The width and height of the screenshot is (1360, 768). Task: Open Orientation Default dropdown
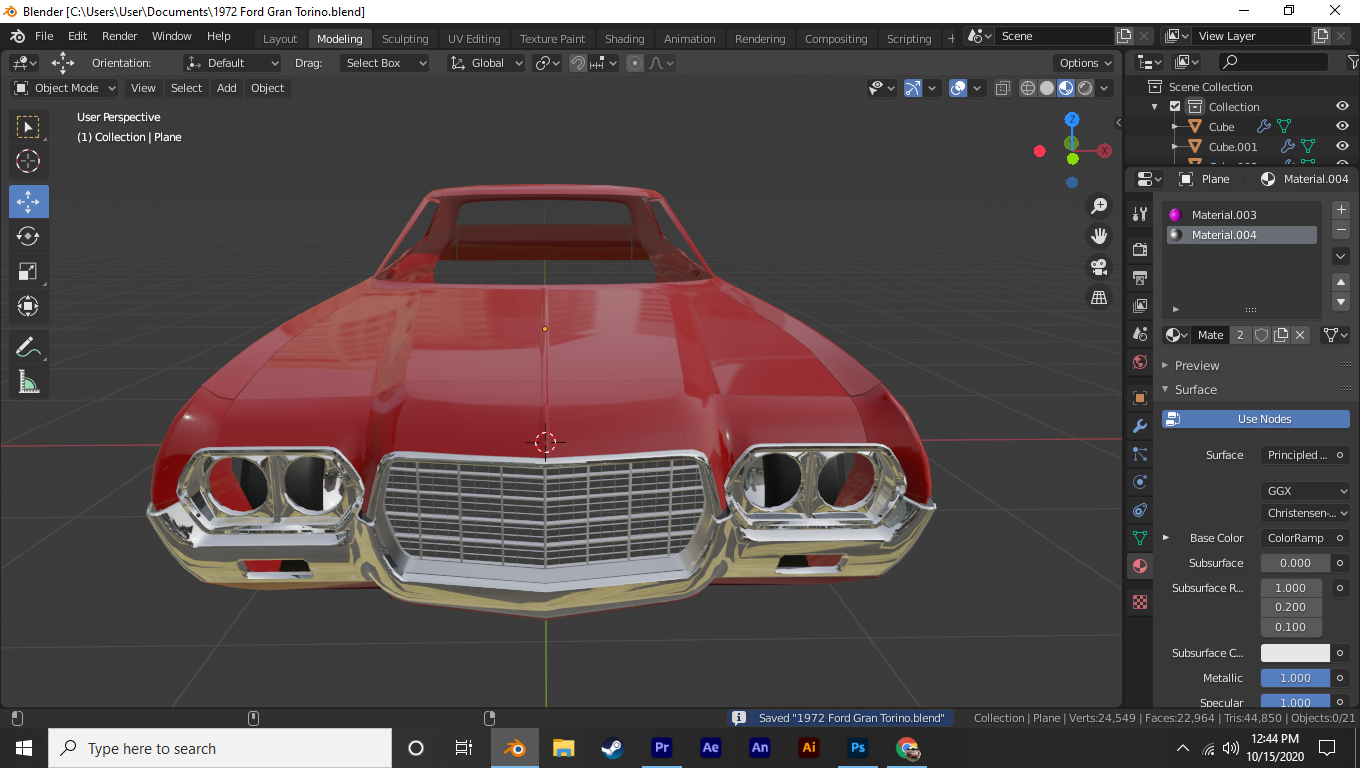[x=233, y=63]
